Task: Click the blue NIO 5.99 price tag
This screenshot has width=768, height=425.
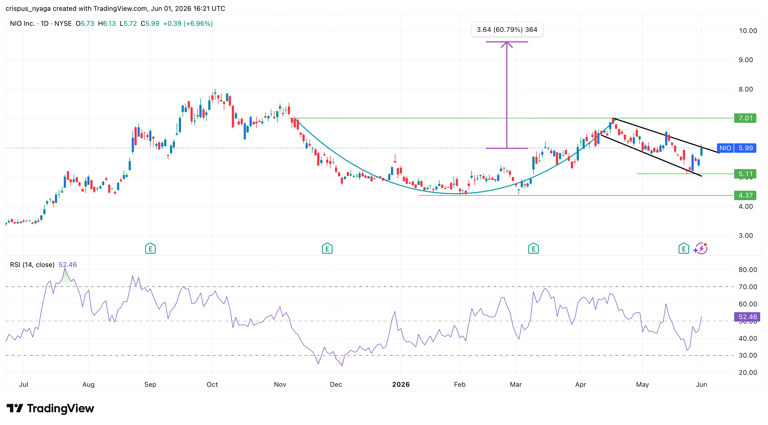Action: pos(737,148)
